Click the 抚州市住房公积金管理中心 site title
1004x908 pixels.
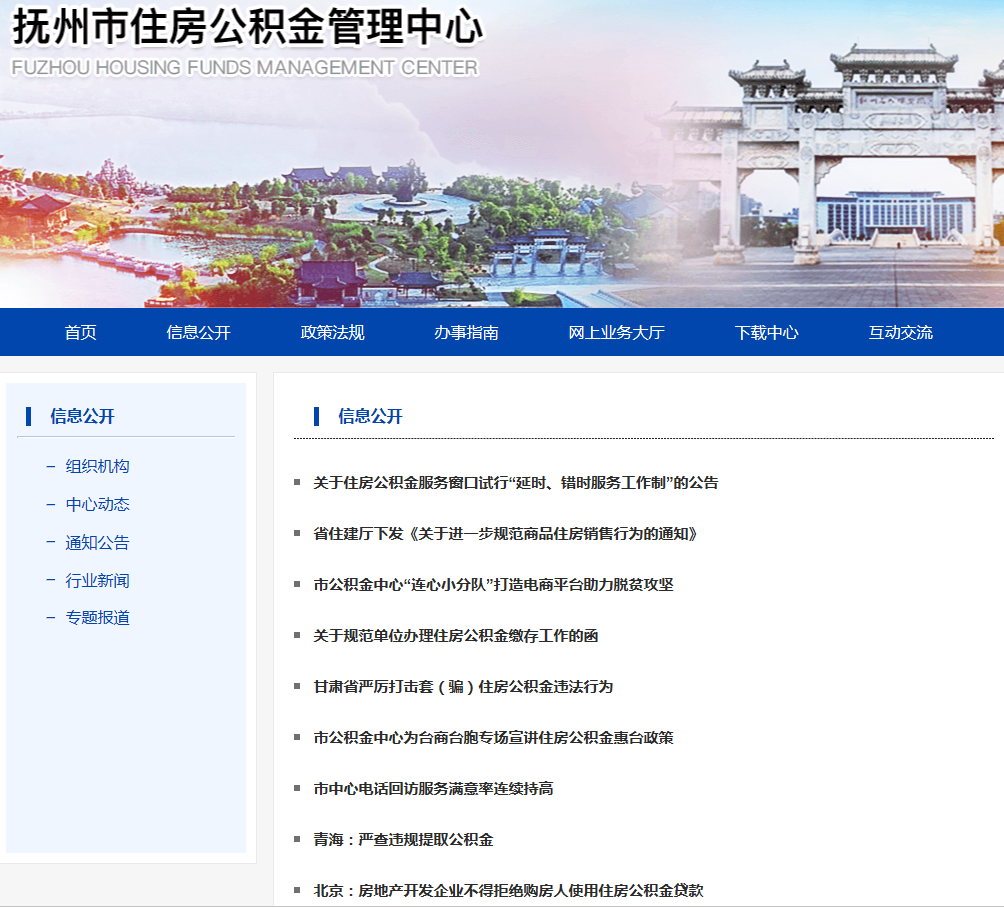tap(247, 27)
